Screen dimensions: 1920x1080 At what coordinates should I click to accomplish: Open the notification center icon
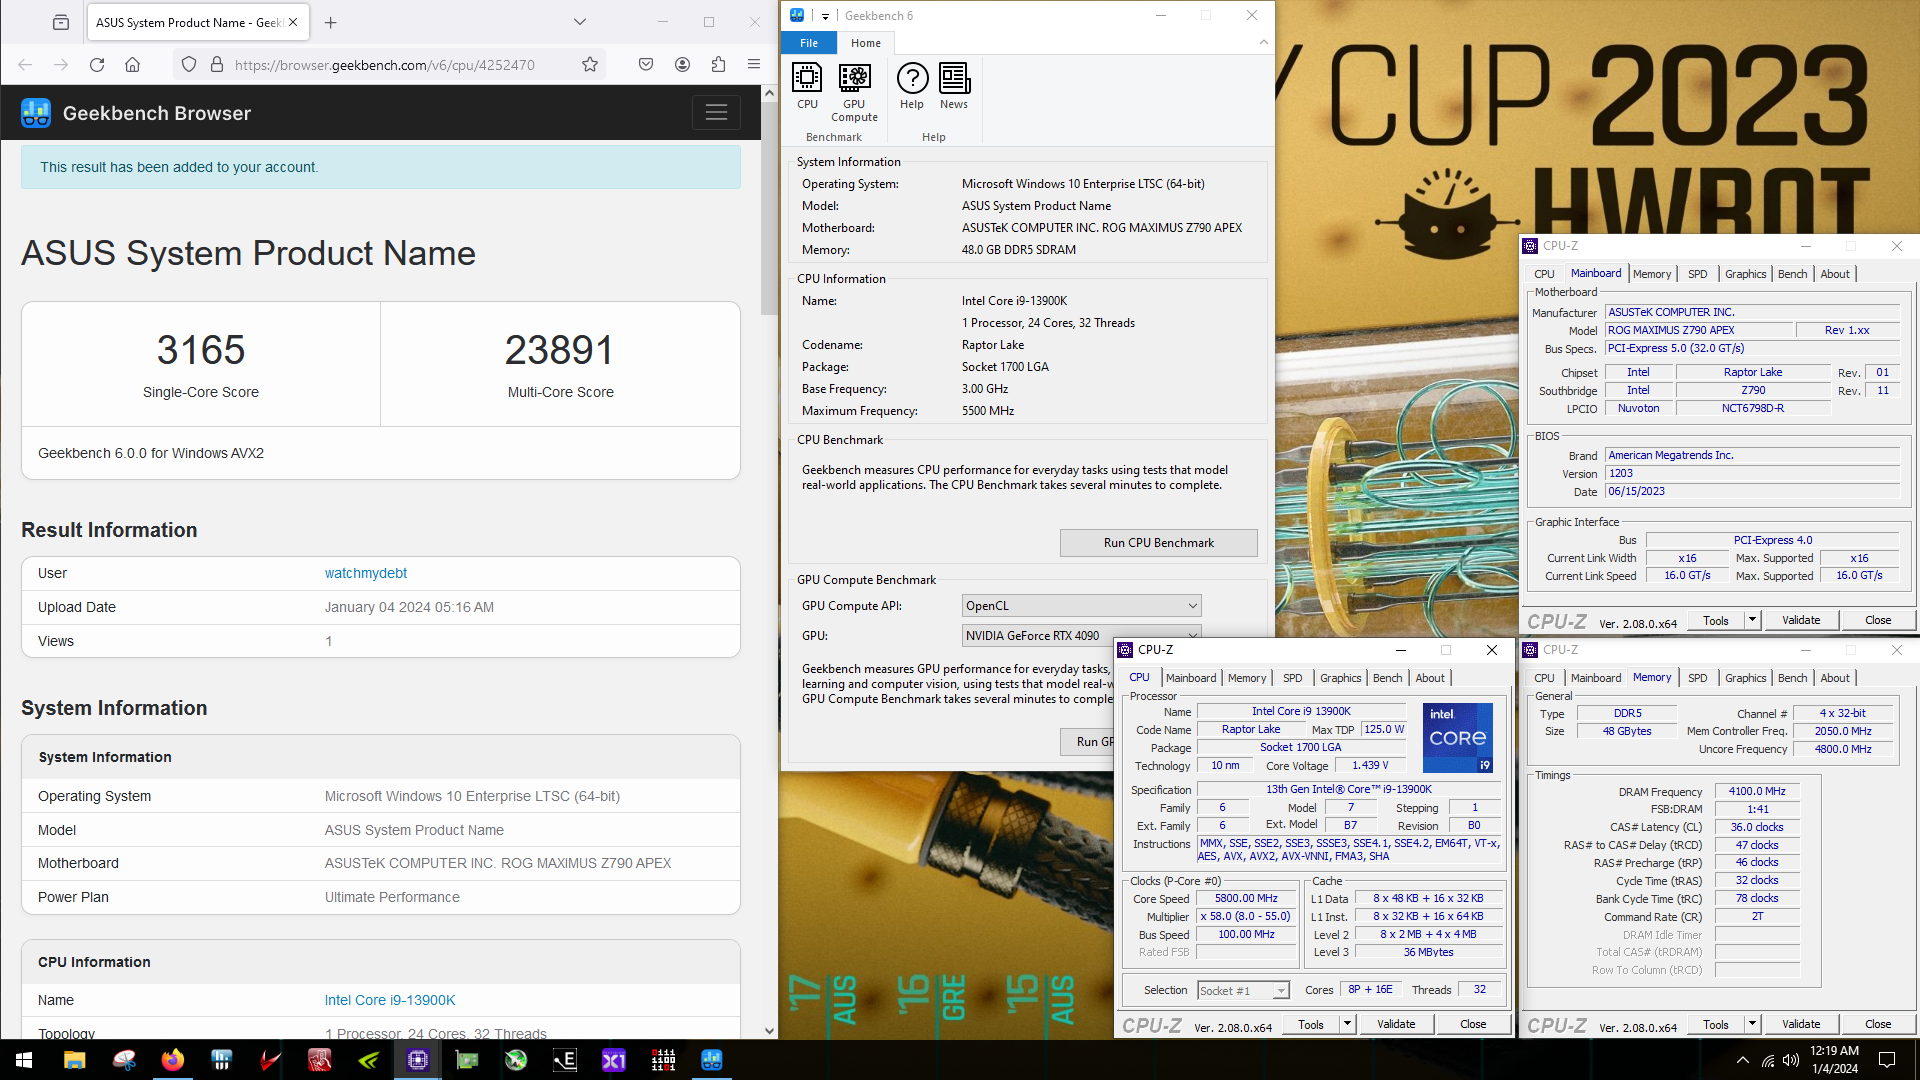pos(1887,1060)
